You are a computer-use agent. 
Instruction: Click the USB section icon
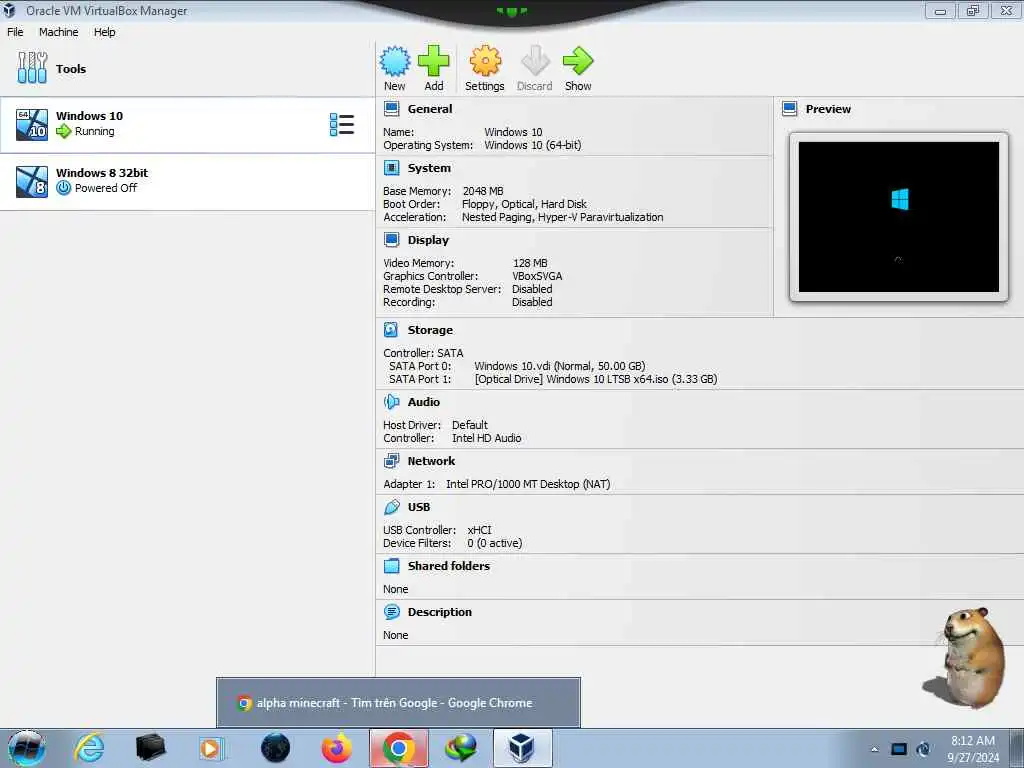(392, 507)
